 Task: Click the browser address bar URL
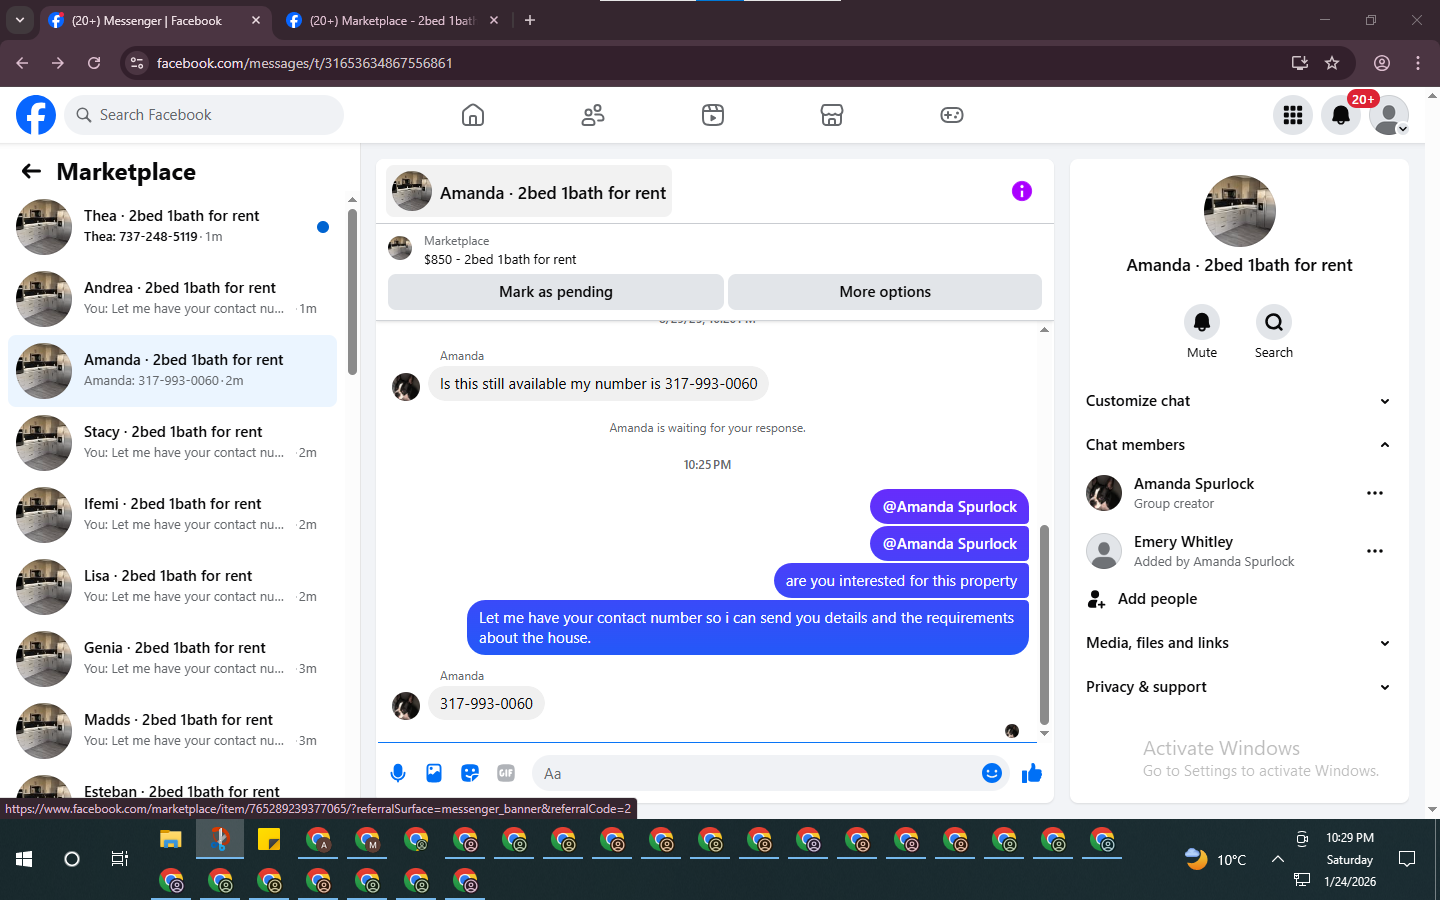click(305, 63)
